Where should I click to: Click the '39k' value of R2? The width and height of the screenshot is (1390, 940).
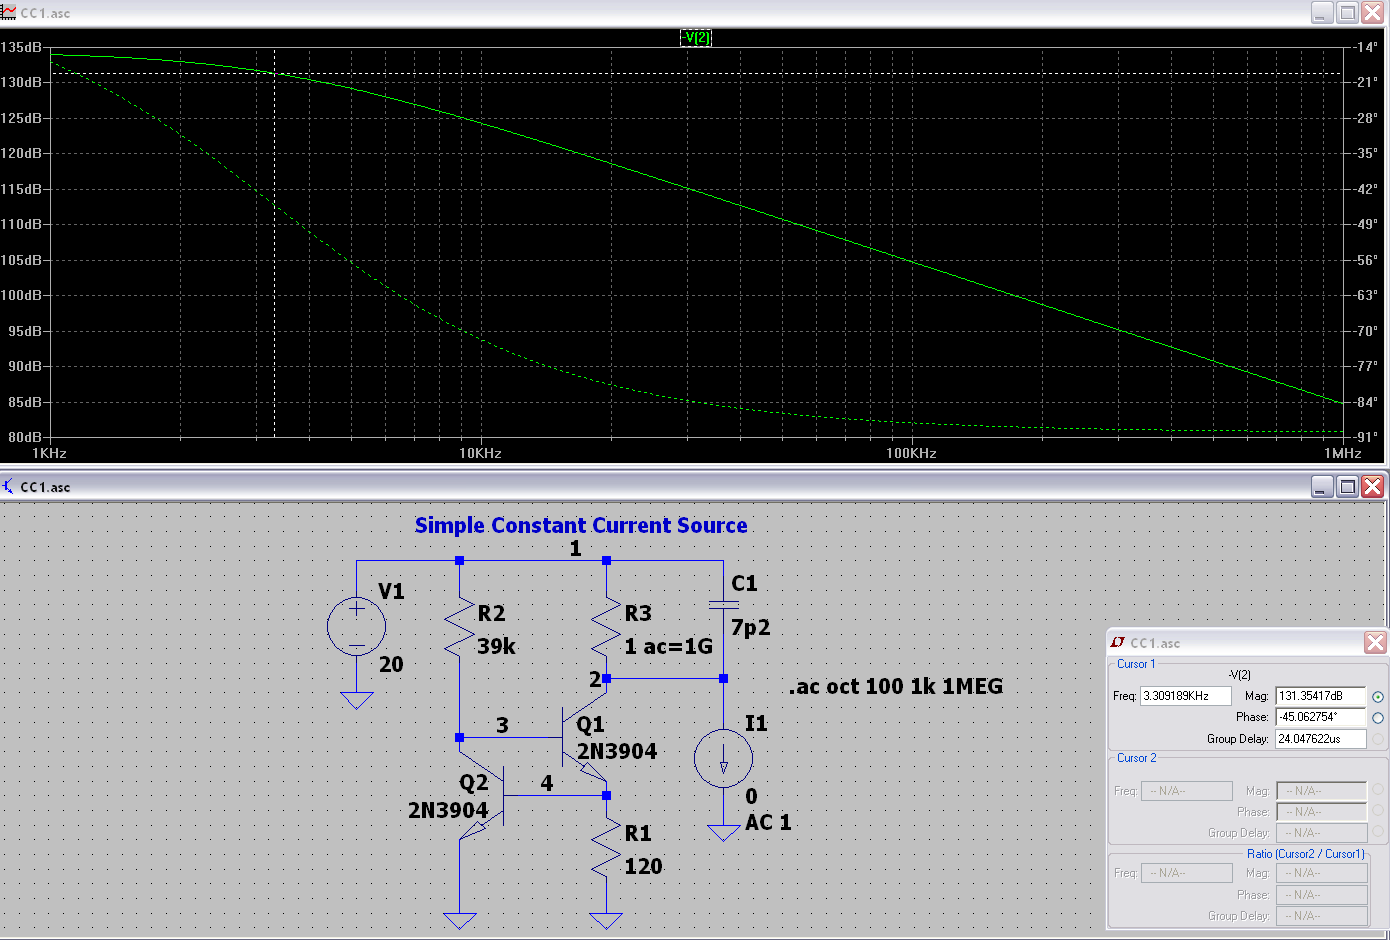pos(496,646)
